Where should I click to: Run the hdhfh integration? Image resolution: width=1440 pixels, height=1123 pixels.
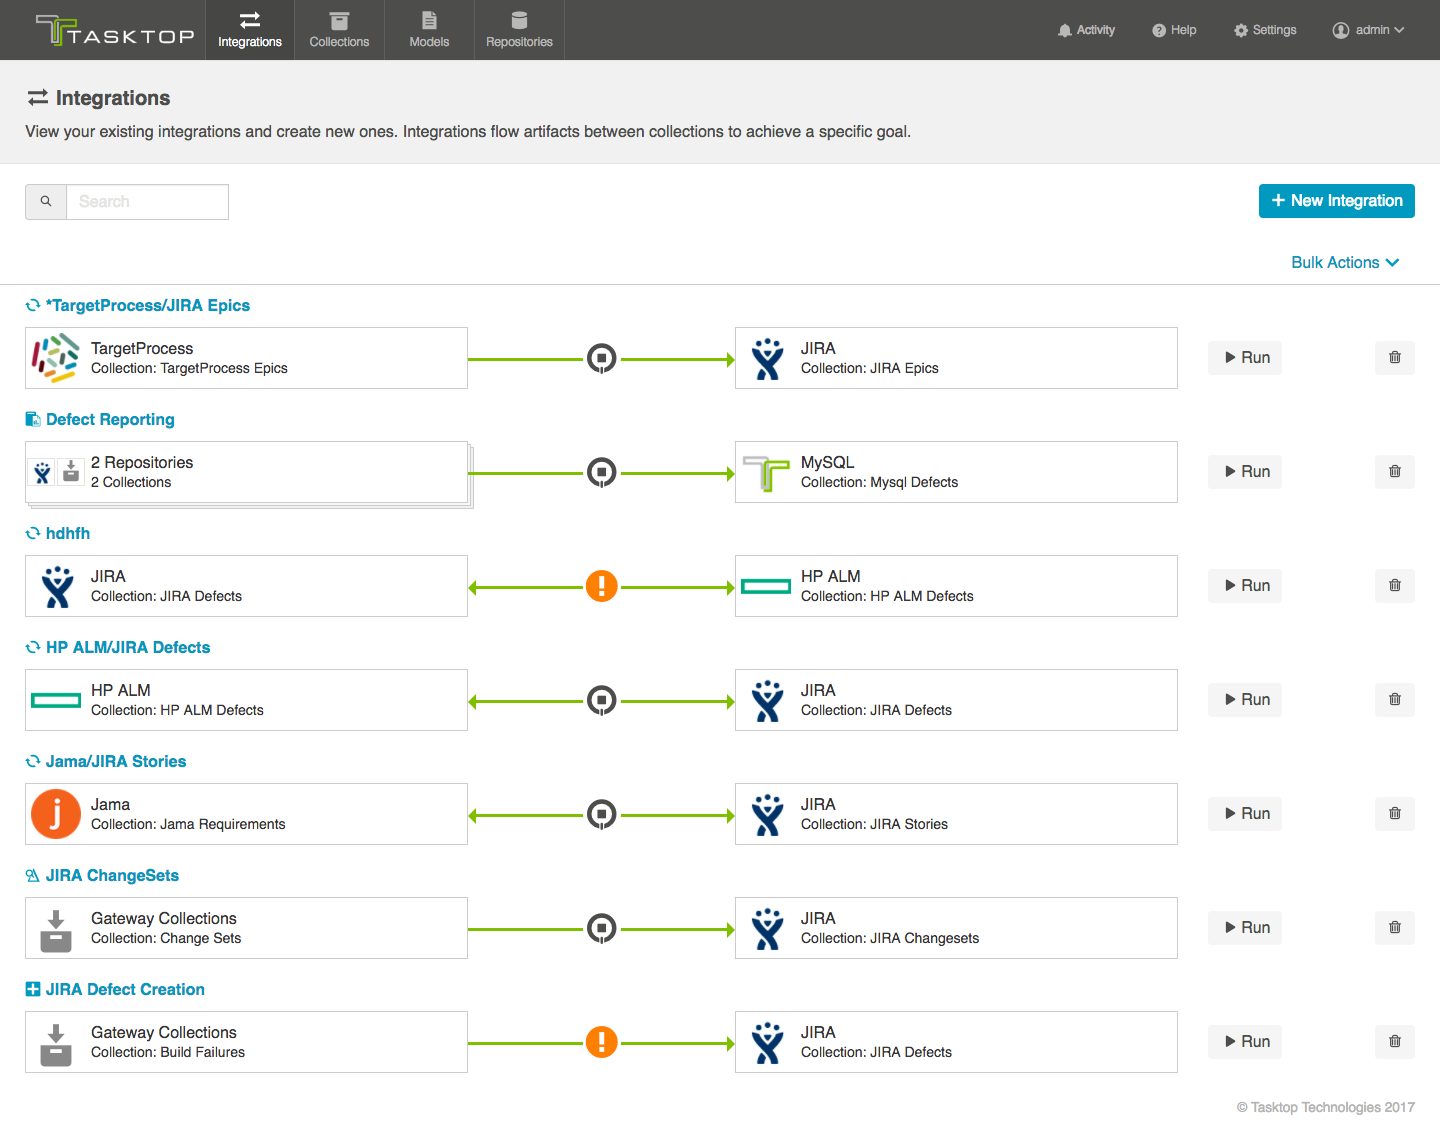1245,586
